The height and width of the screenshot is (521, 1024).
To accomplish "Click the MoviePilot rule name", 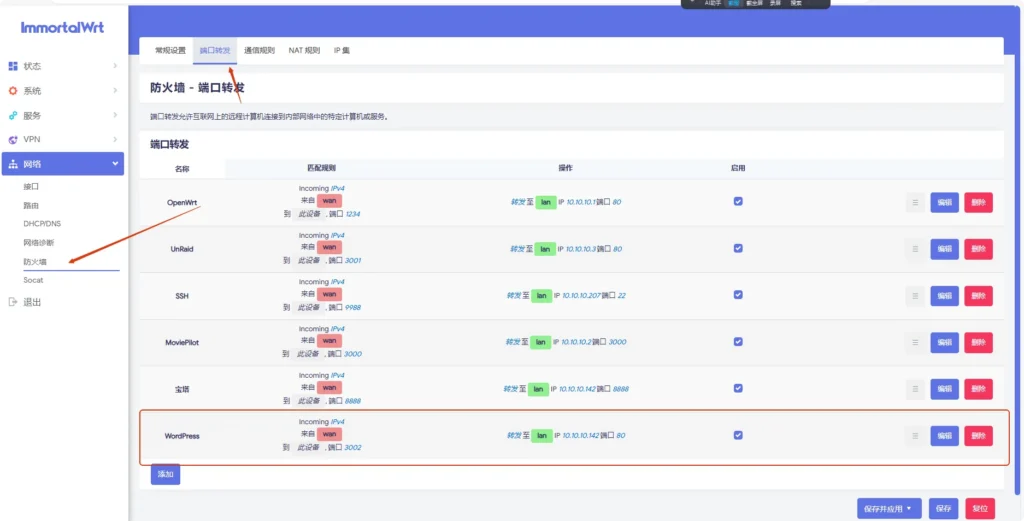I will pos(182,342).
